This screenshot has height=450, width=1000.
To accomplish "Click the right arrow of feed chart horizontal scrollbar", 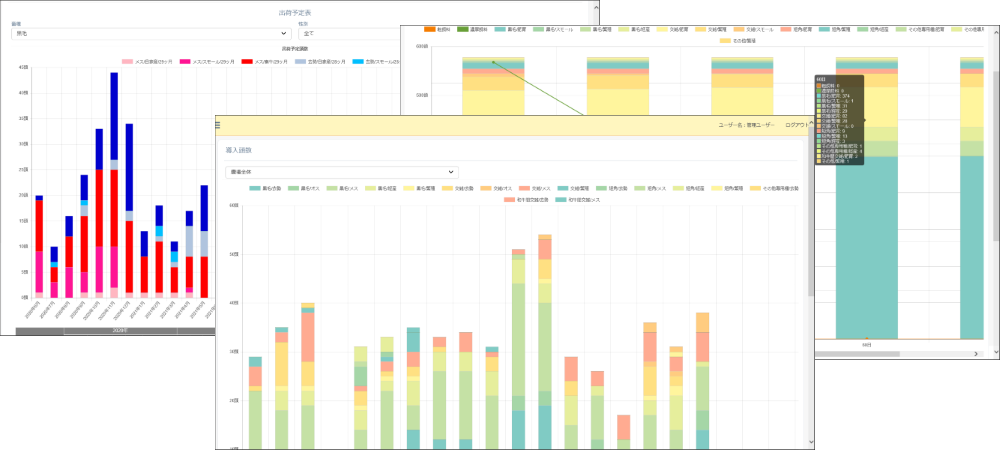I will click(x=976, y=353).
